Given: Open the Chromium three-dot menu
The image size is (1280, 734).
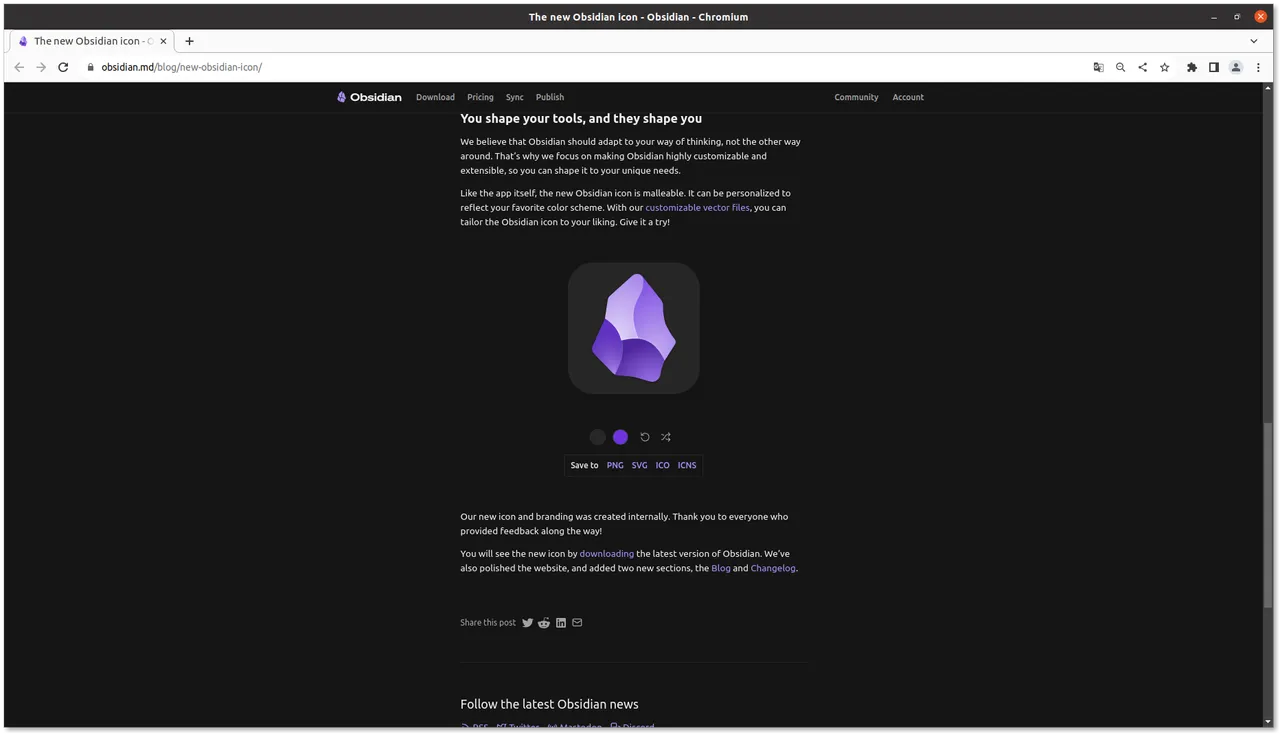Looking at the screenshot, I should pyautogui.click(x=1257, y=67).
